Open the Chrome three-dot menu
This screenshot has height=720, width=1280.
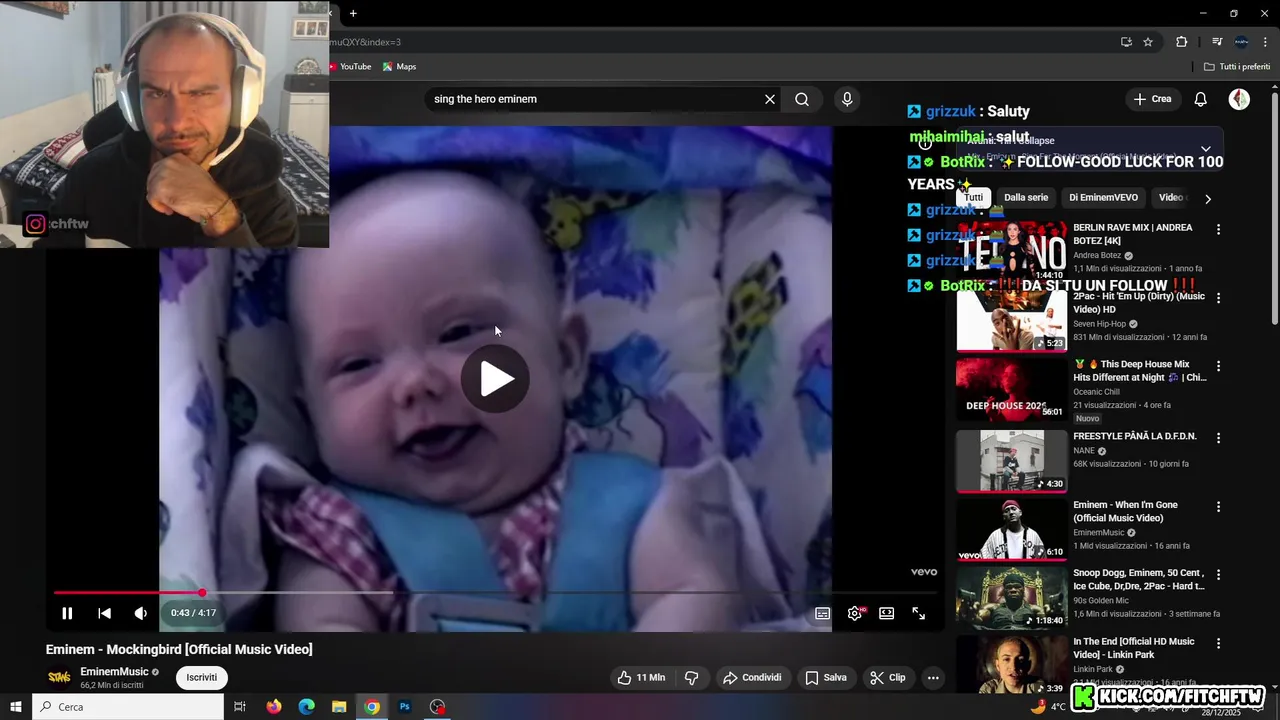pyautogui.click(x=1265, y=42)
